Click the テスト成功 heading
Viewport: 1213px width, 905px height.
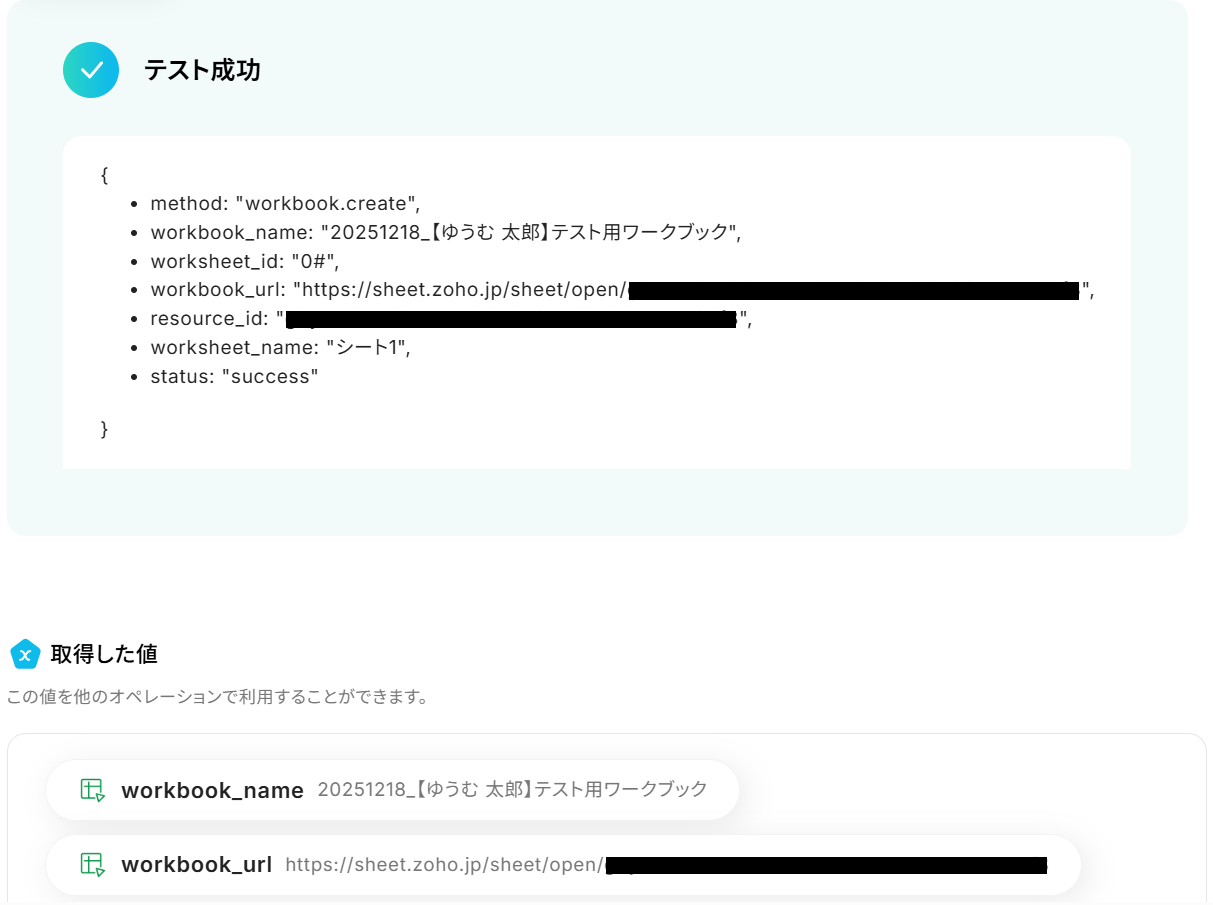[x=202, y=70]
